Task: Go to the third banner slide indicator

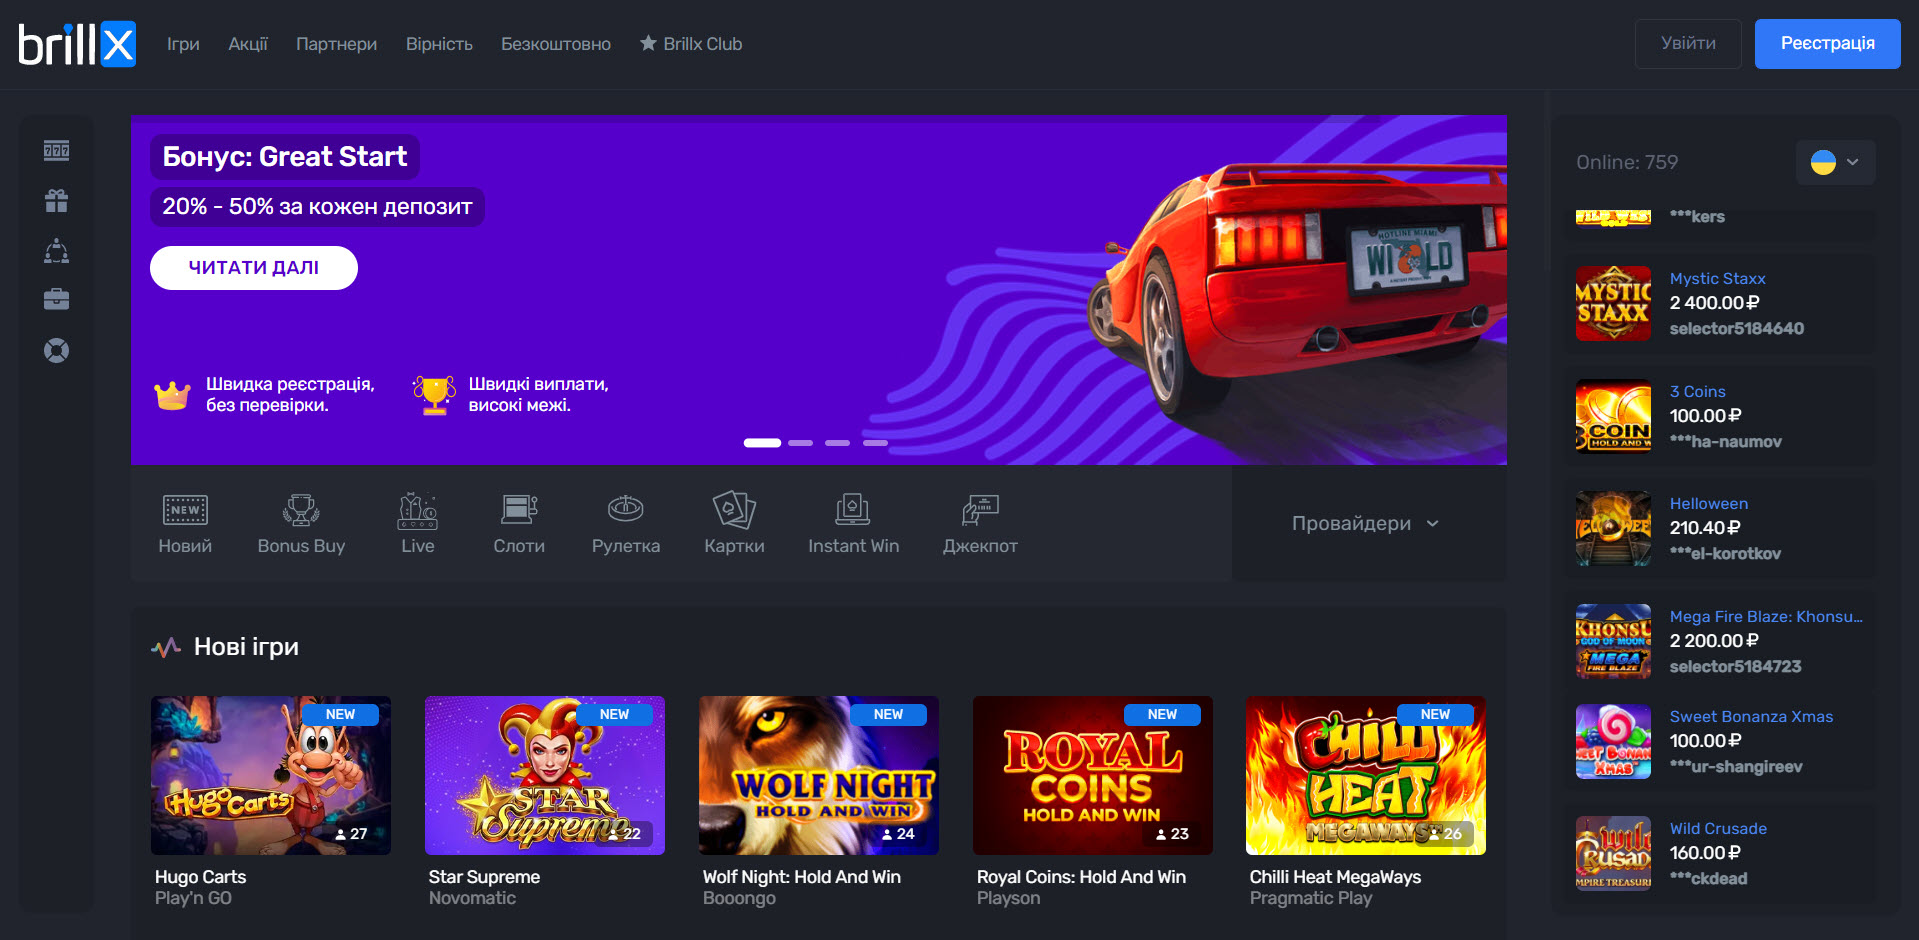Action: 837,442
